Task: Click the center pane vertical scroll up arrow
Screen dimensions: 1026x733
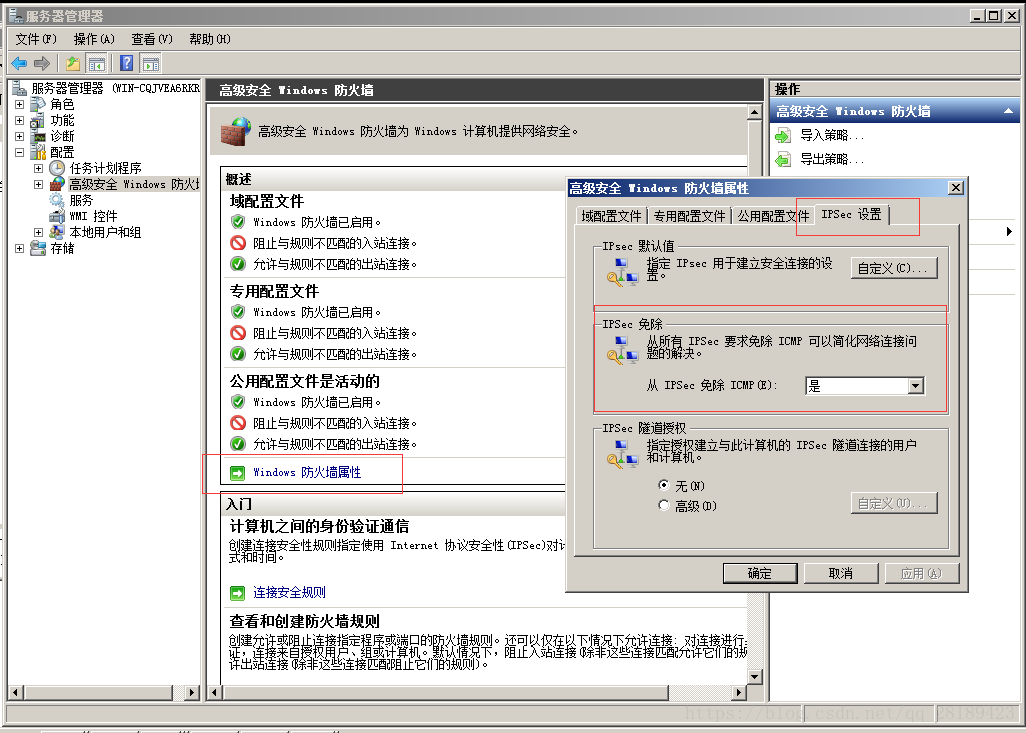Action: 754,113
